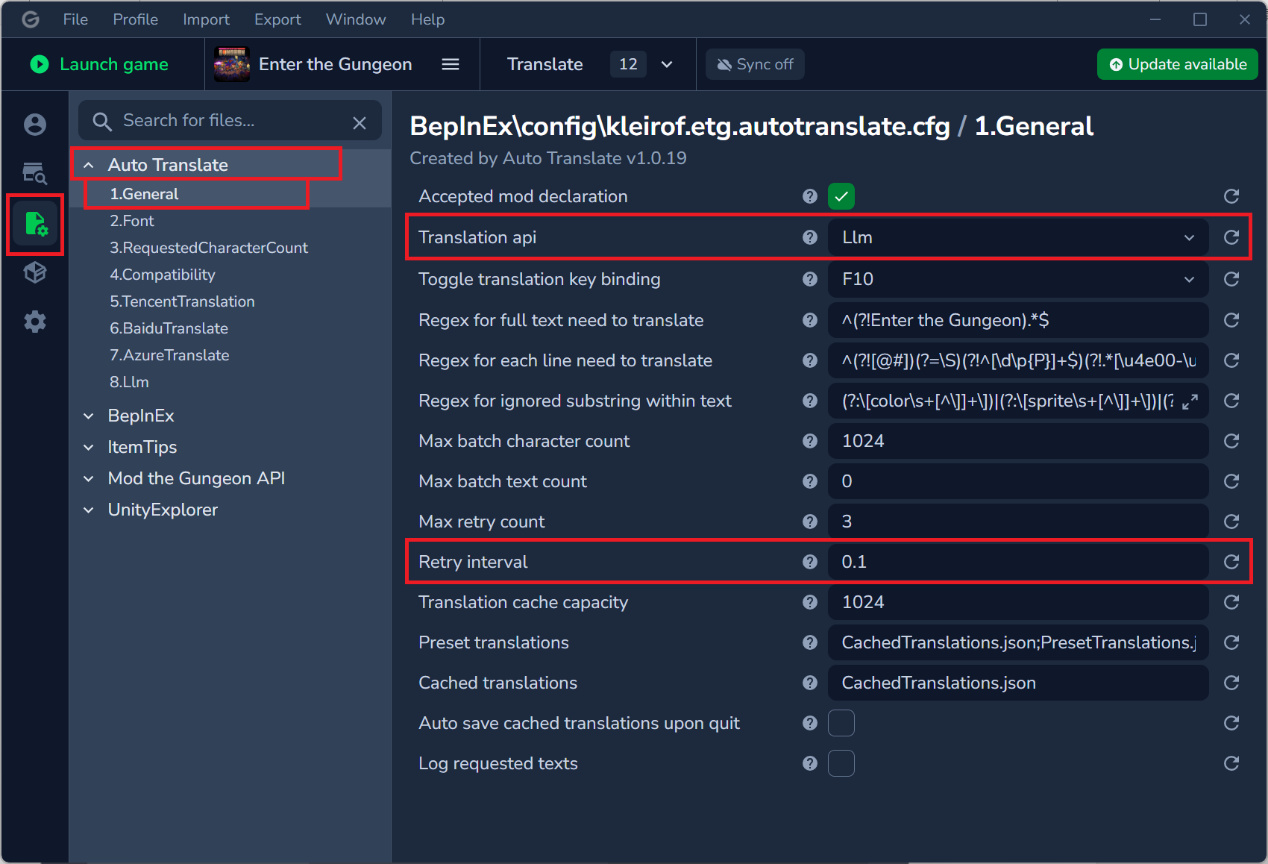Open the mod browser sidebar icon
The width and height of the screenshot is (1268, 864).
35,174
